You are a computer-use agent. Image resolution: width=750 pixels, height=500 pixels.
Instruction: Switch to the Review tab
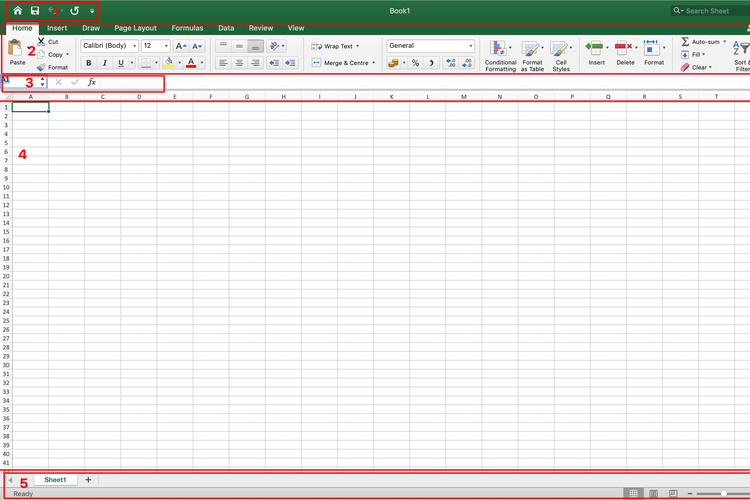(261, 28)
